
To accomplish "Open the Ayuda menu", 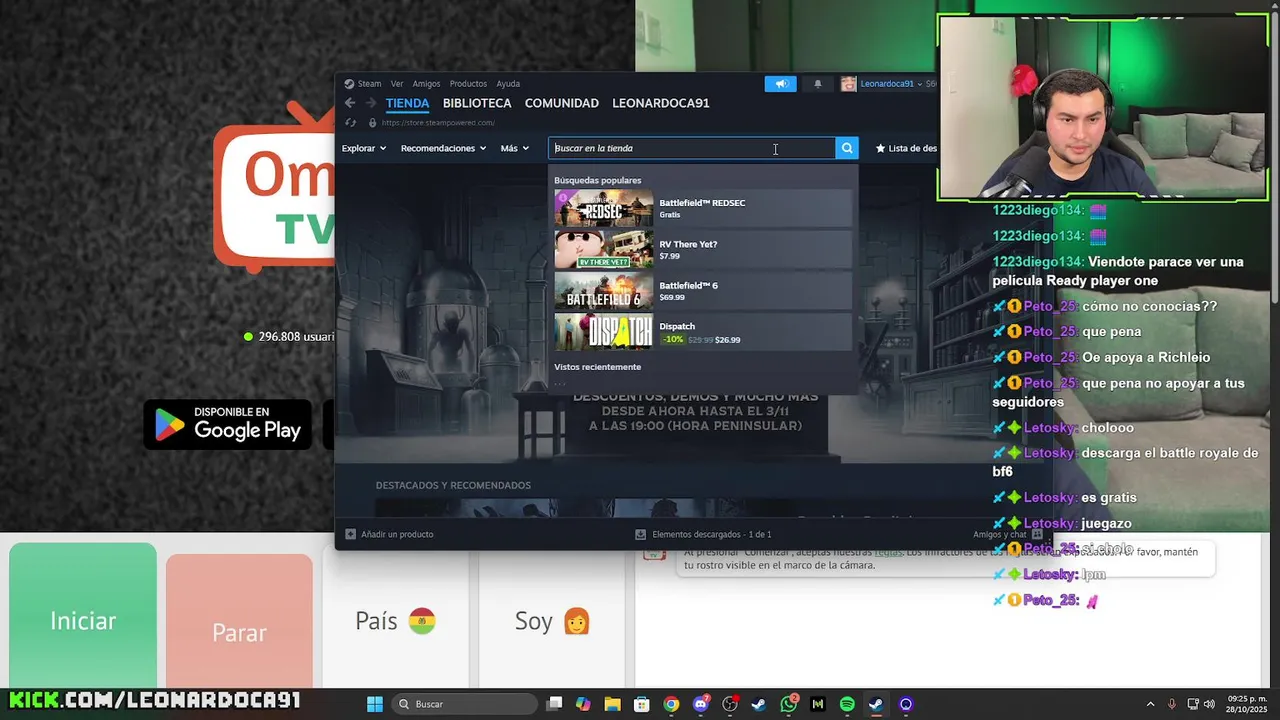I will click(x=508, y=84).
